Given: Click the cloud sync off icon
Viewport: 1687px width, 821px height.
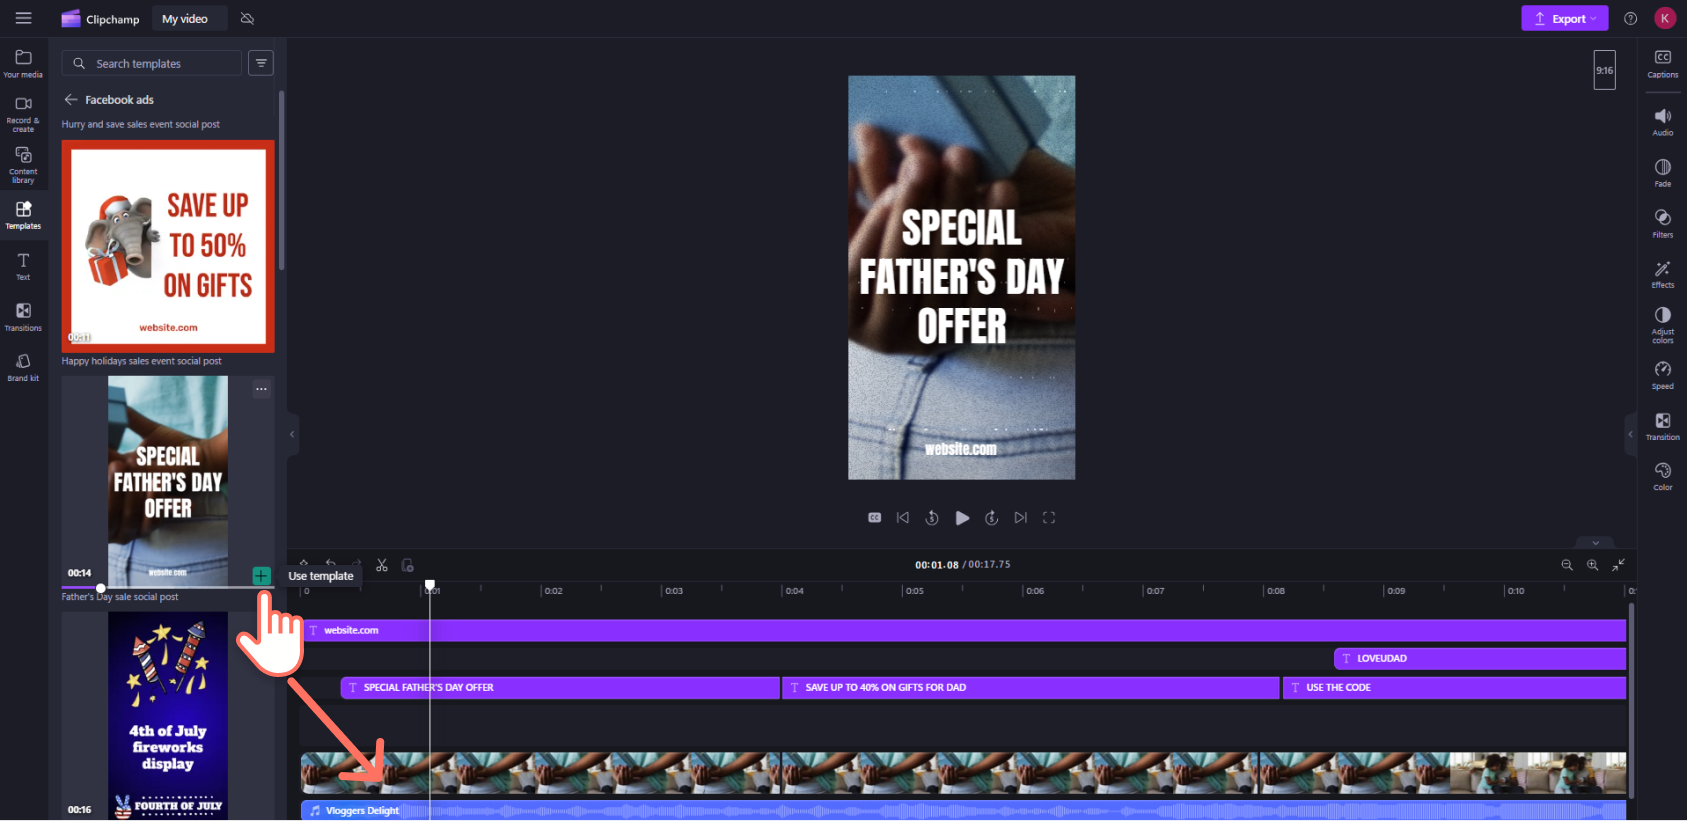Looking at the screenshot, I should [248, 19].
